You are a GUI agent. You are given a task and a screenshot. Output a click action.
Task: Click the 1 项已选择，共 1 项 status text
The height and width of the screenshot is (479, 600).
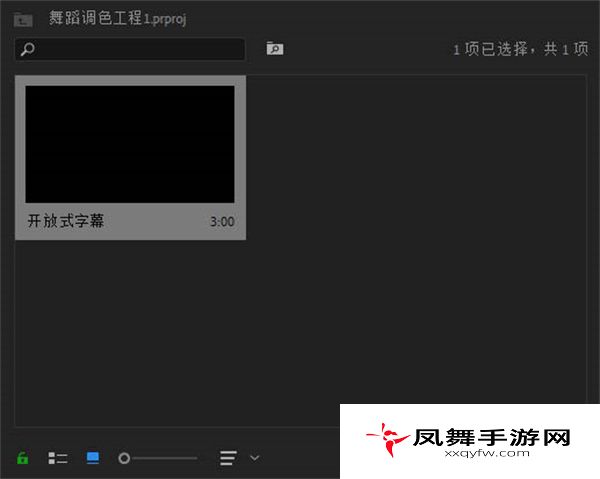(x=521, y=49)
